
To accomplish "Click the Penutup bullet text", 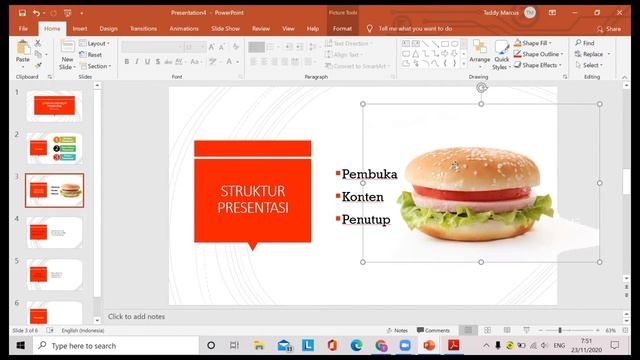I will (366, 220).
